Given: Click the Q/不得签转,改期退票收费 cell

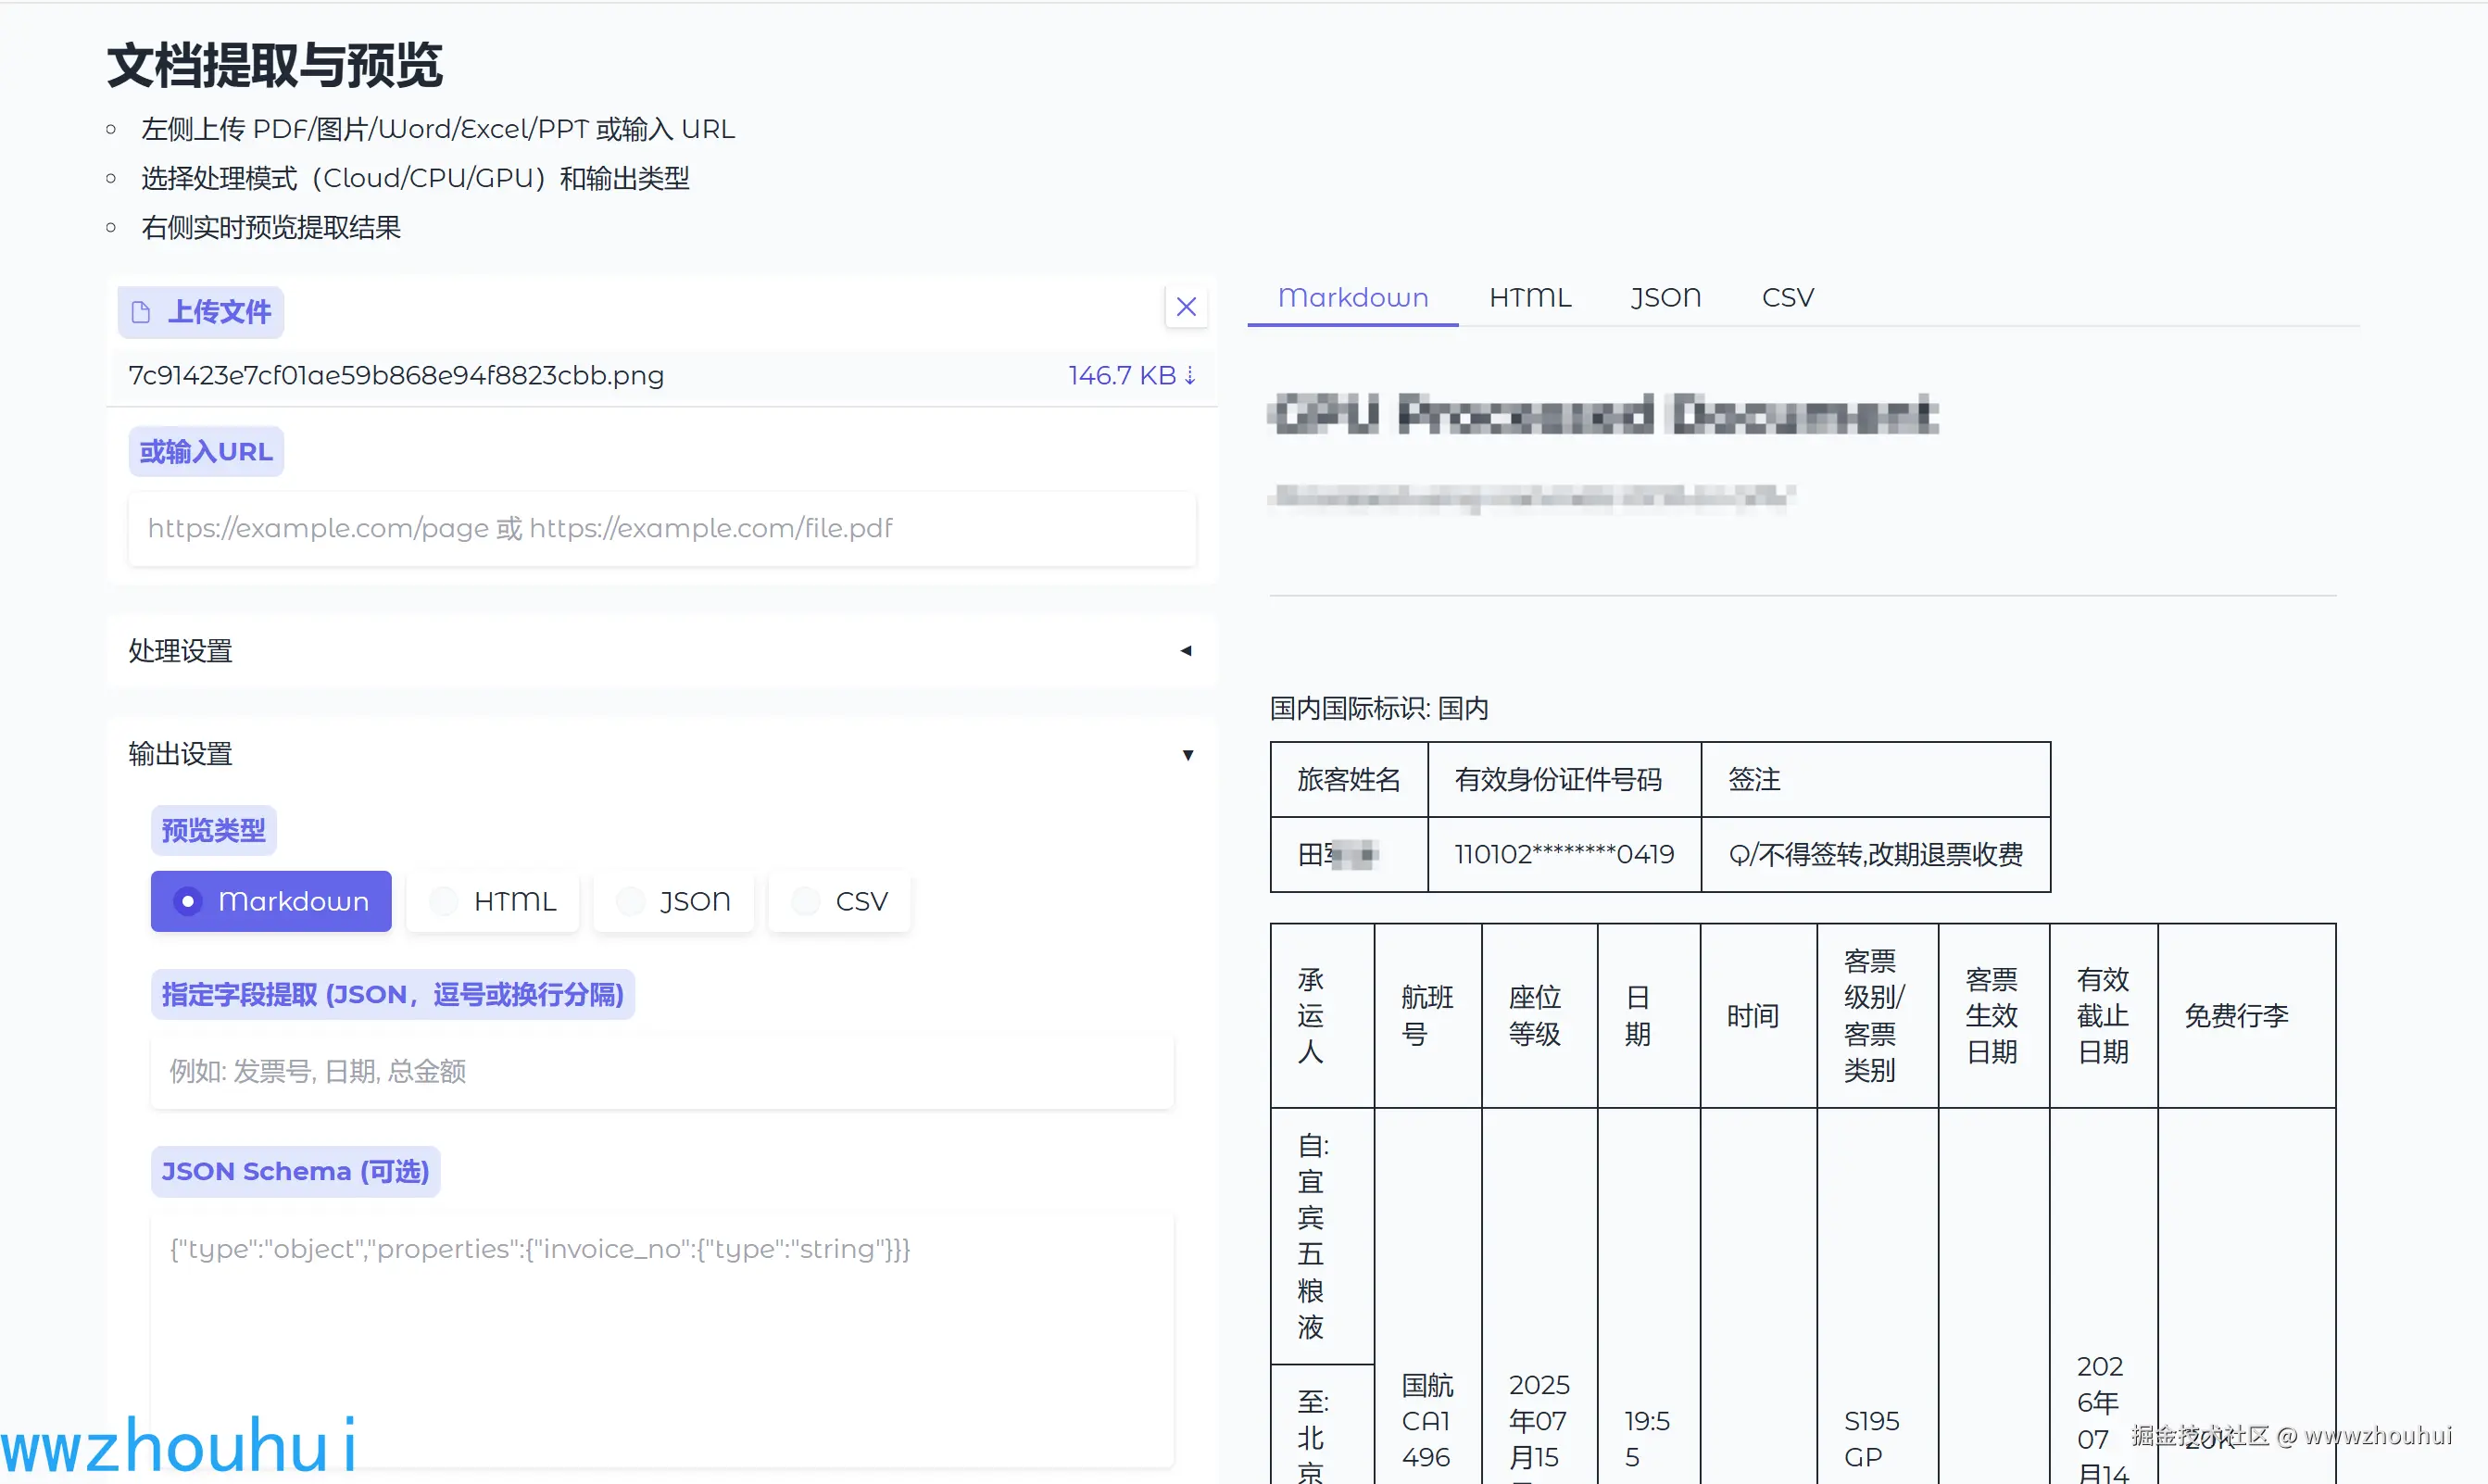Looking at the screenshot, I should tap(1876, 854).
